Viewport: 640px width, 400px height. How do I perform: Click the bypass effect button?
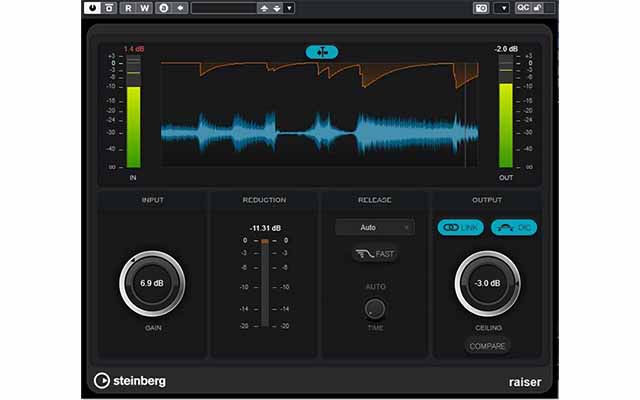[x=109, y=8]
